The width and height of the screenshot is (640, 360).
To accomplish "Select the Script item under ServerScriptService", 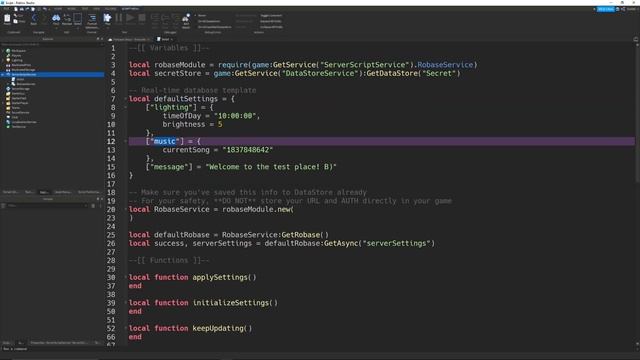I will point(20,79).
